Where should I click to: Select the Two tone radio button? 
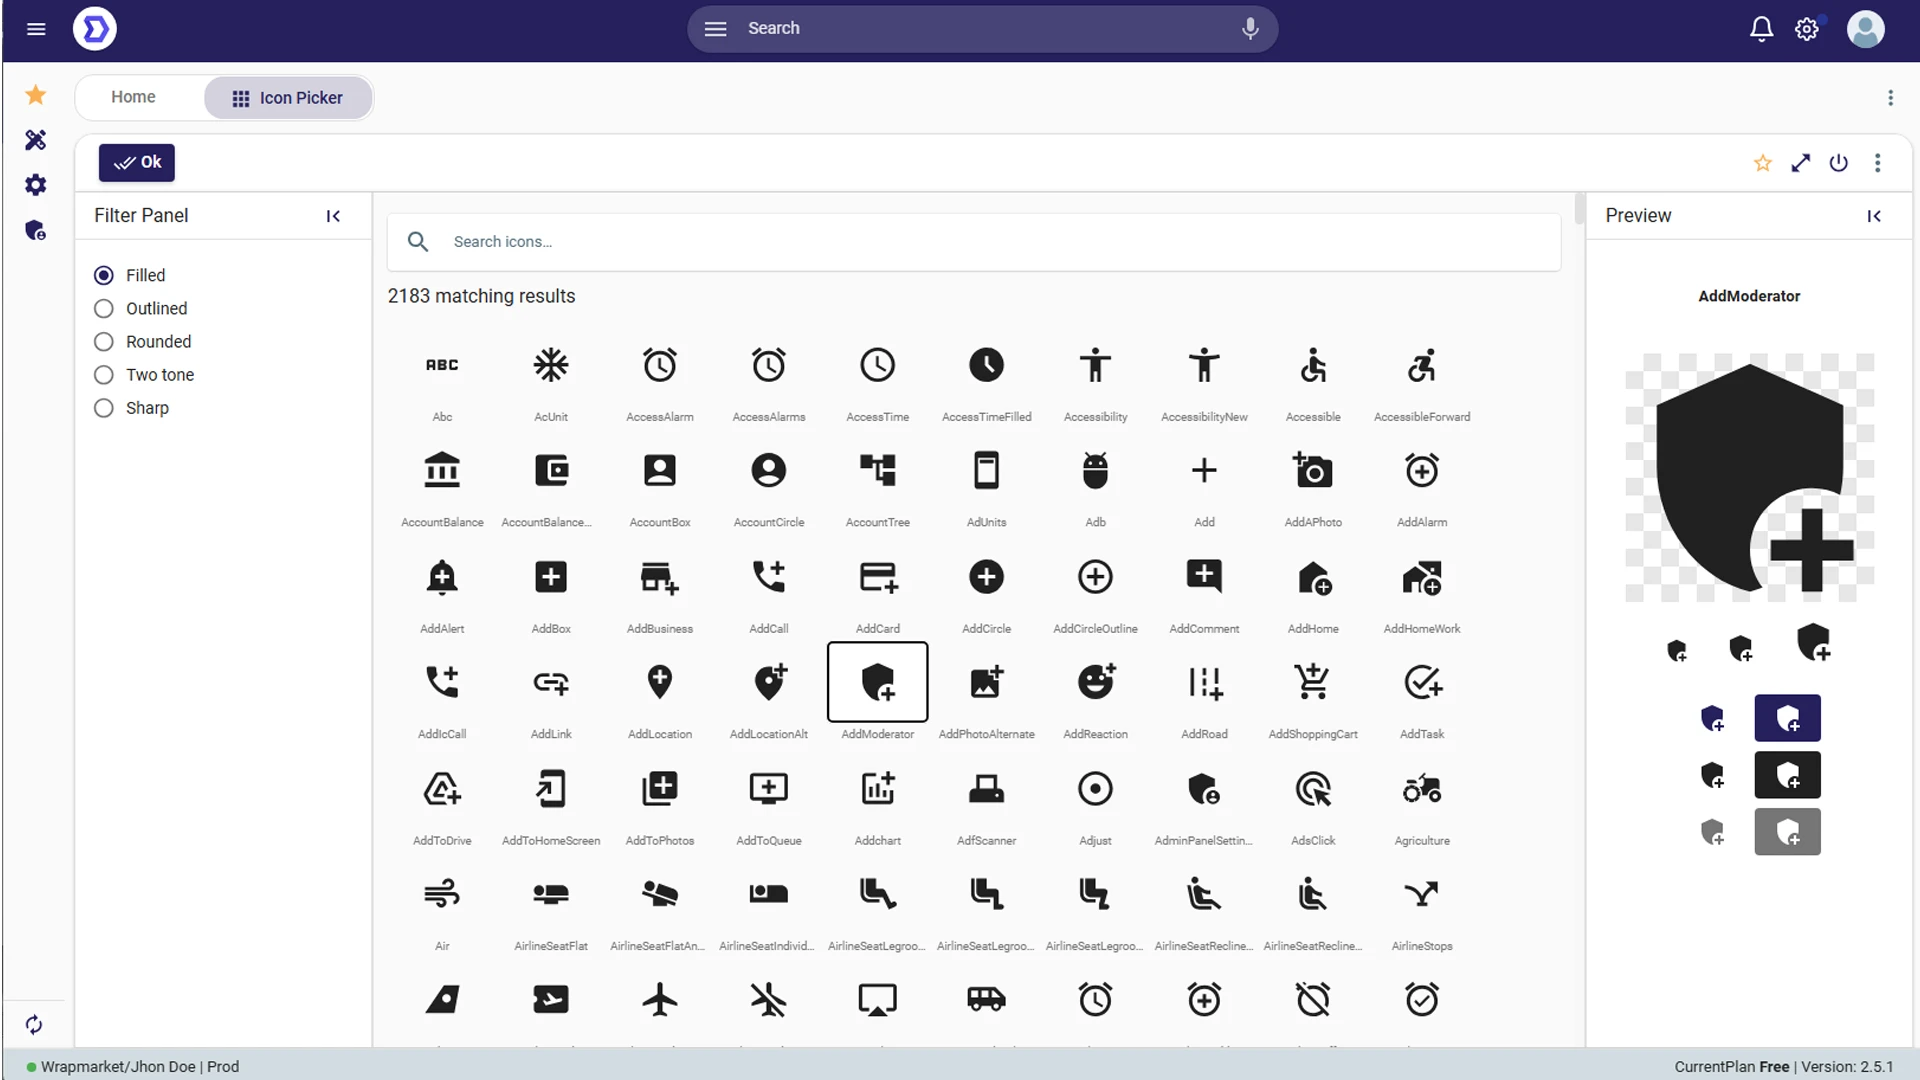coord(104,374)
